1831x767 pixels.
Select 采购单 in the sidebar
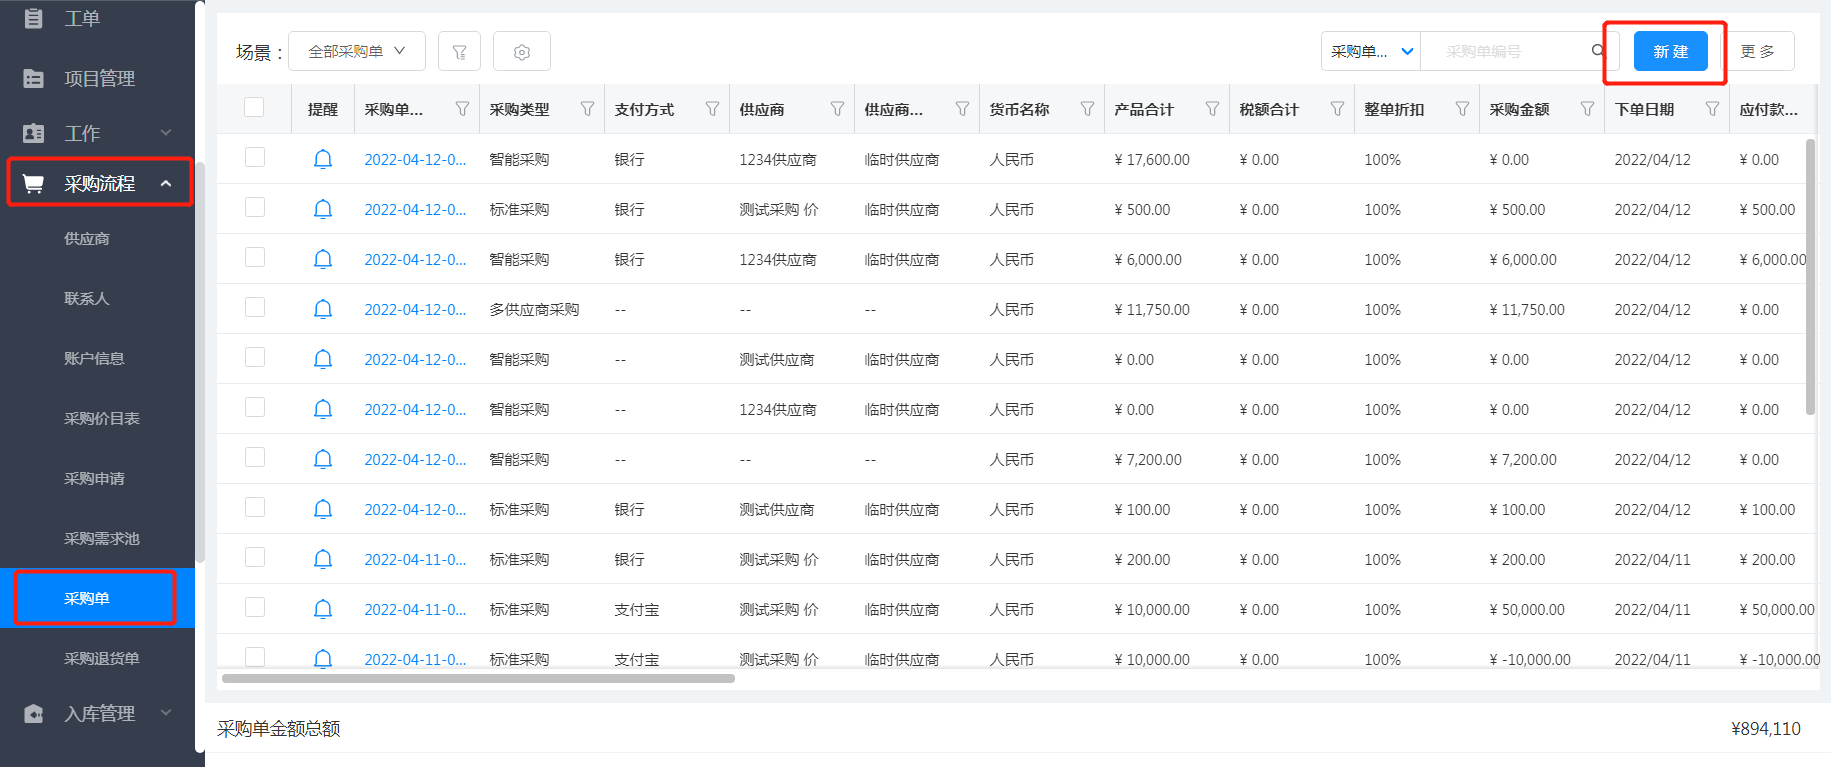(97, 598)
